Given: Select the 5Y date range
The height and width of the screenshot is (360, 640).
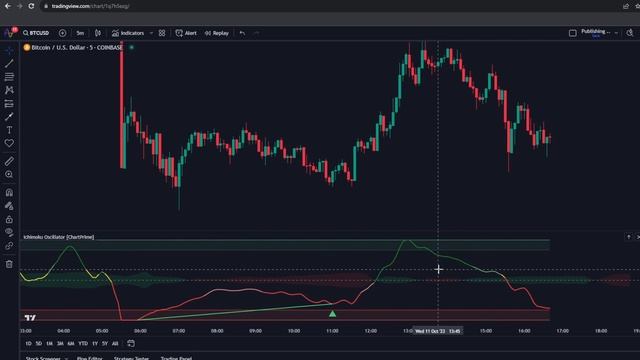Looking at the screenshot, I should [105, 344].
